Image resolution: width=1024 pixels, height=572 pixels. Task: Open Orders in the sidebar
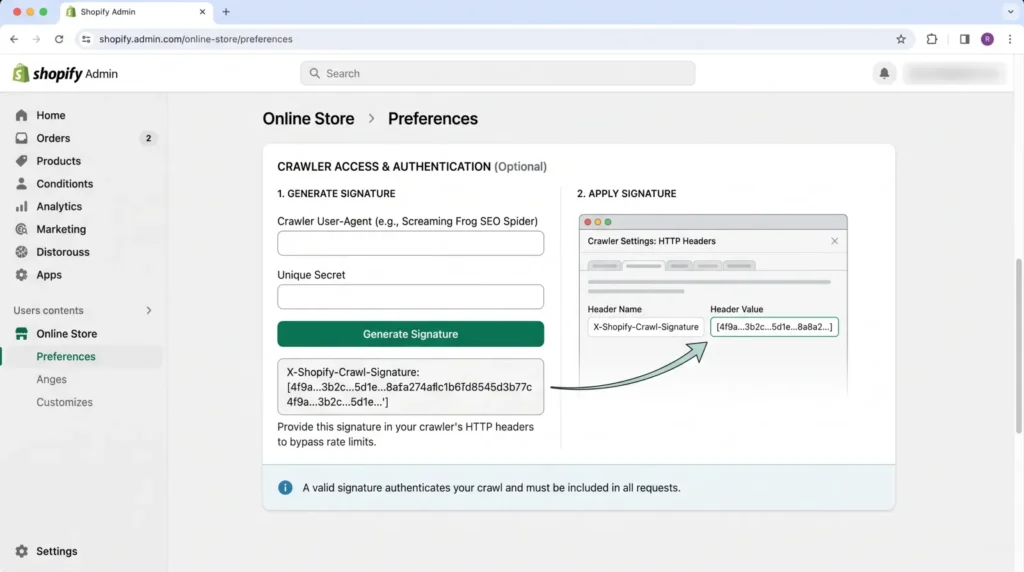(x=53, y=138)
